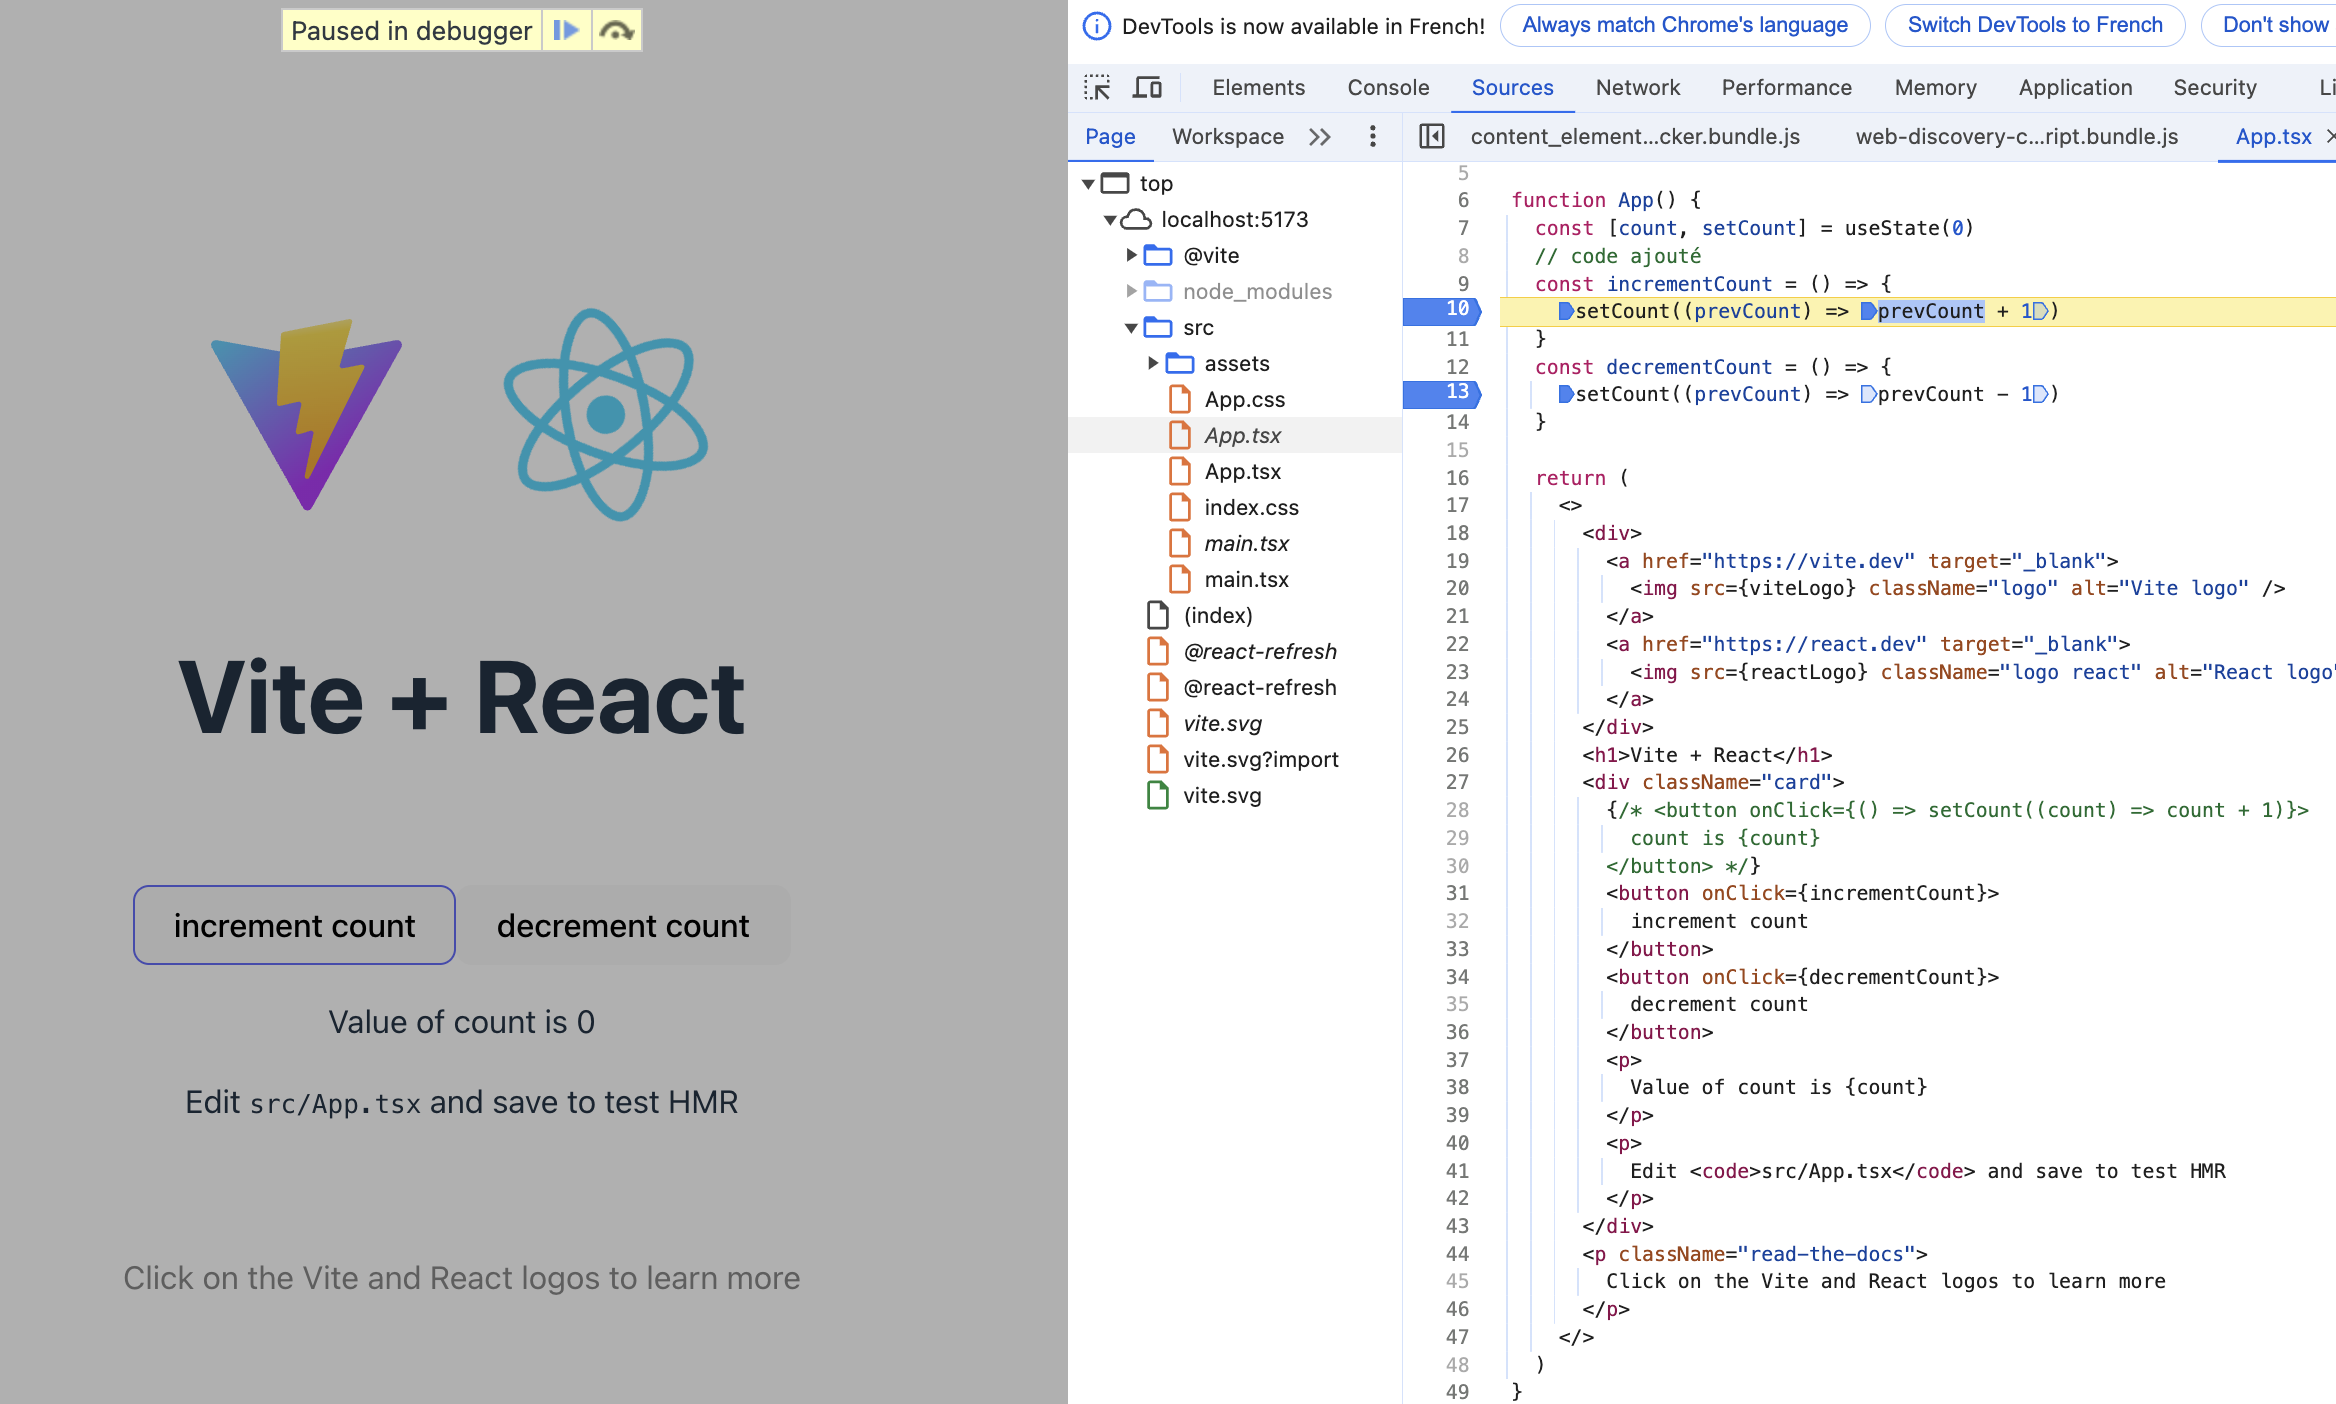Open (index) file in tree
The width and height of the screenshot is (2336, 1404).
[x=1218, y=616]
